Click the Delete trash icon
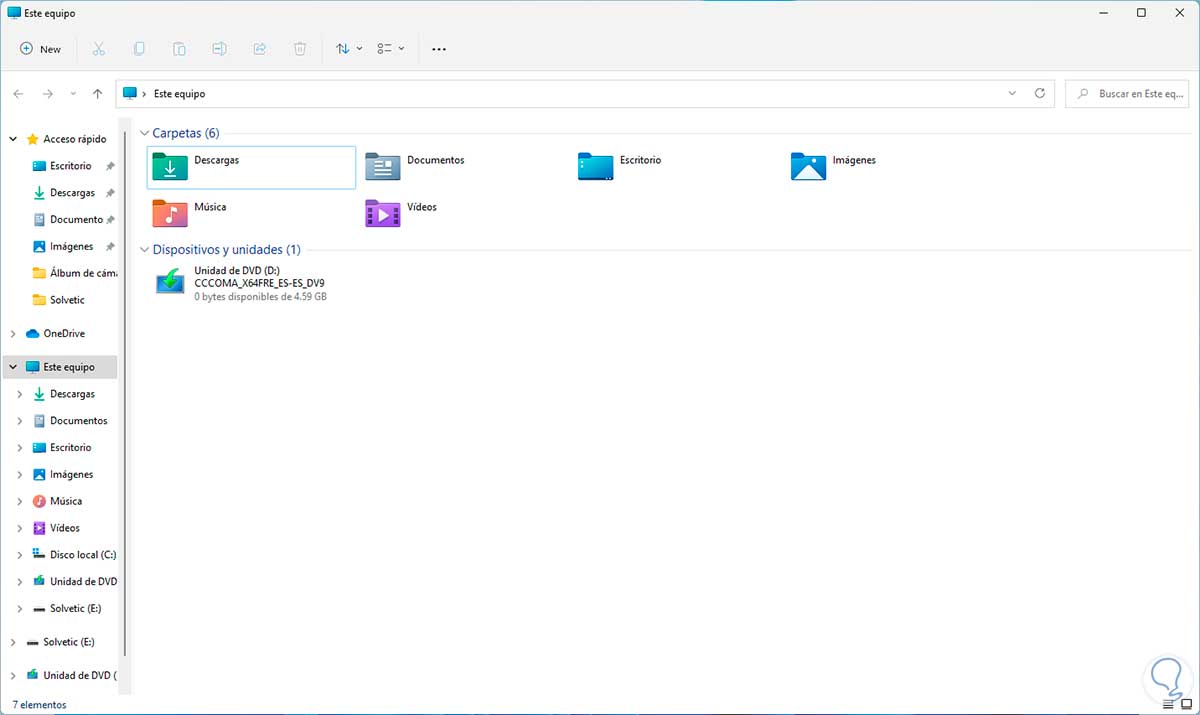This screenshot has width=1200, height=715. (x=300, y=49)
